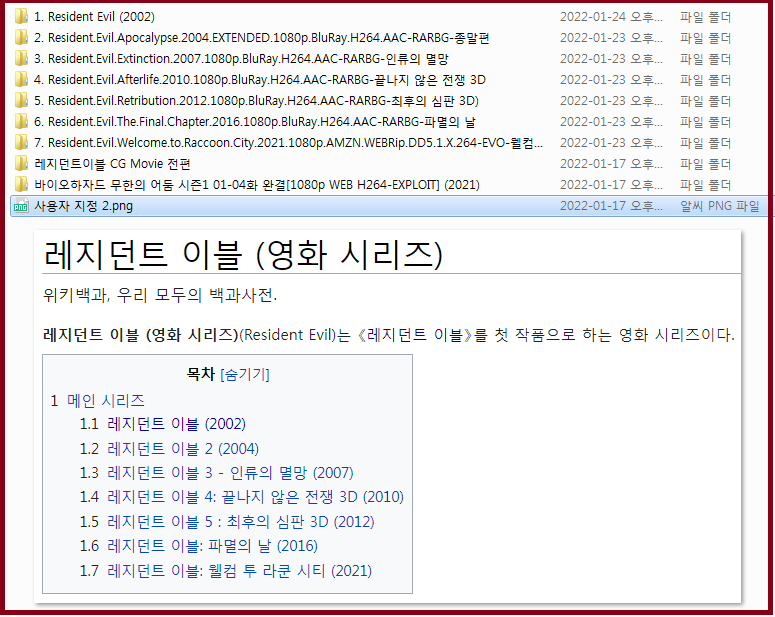Image resolution: width=775 pixels, height=617 pixels.
Task: Open 메인 시리즈 contents link
Action: coord(106,400)
